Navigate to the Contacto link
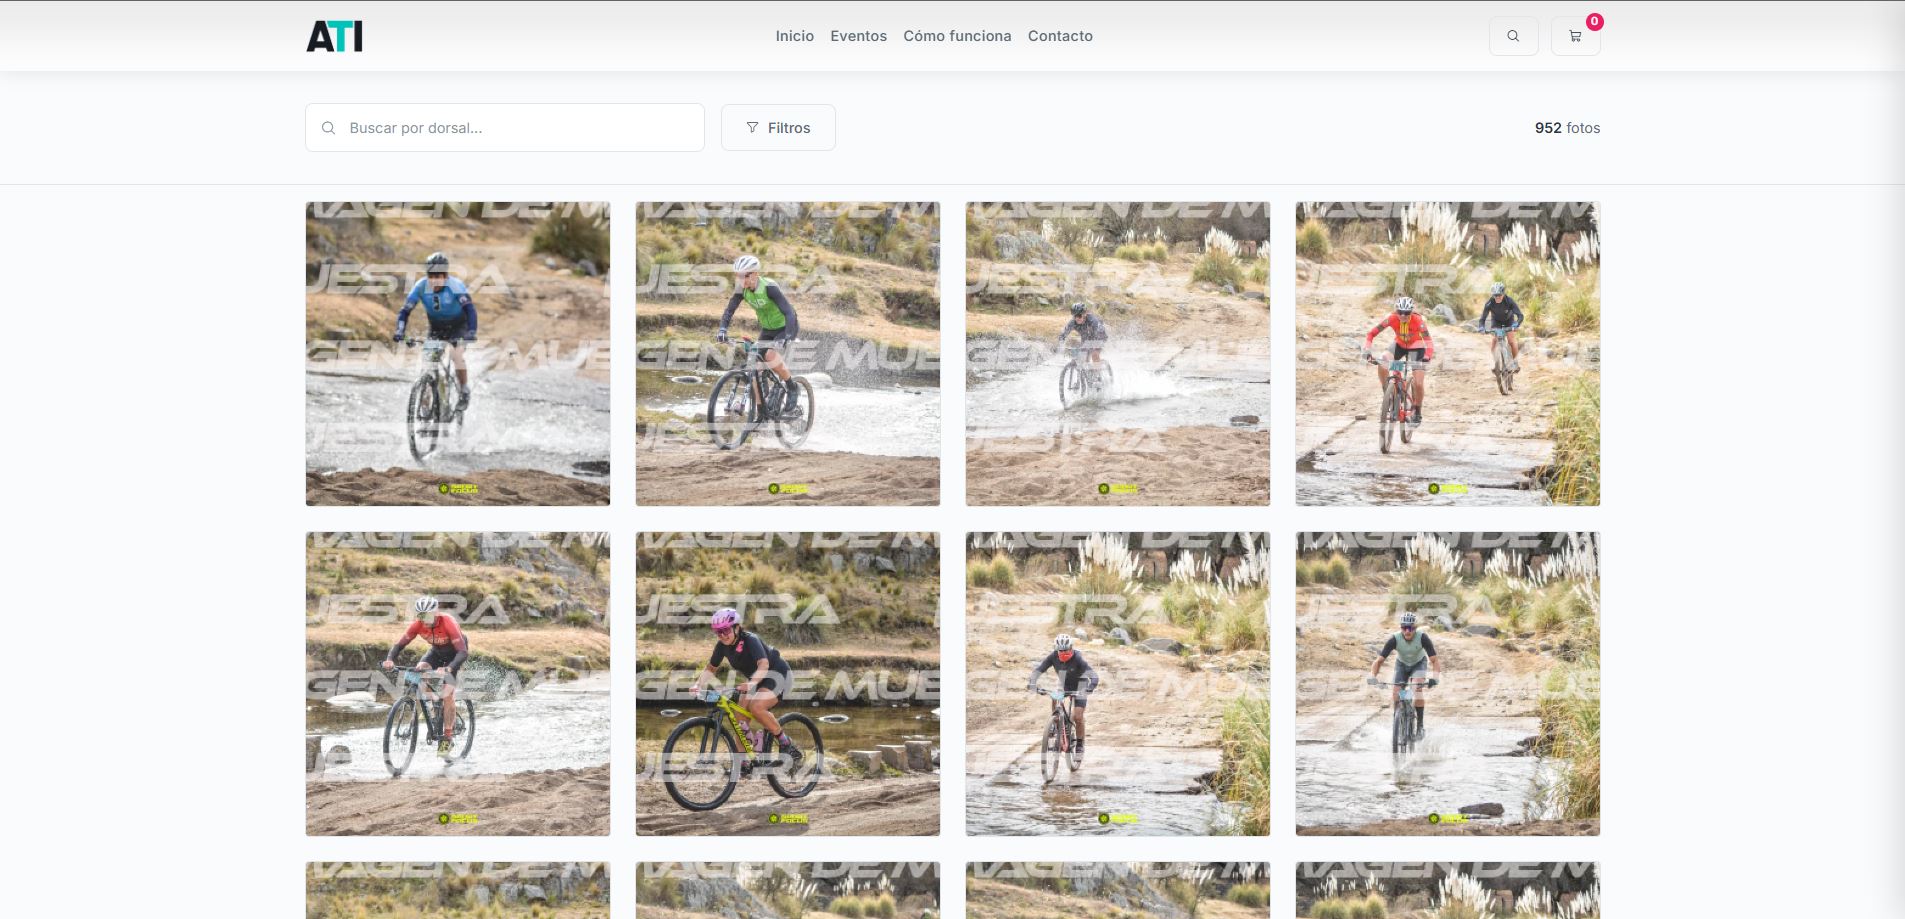The image size is (1905, 919). pyautogui.click(x=1060, y=36)
